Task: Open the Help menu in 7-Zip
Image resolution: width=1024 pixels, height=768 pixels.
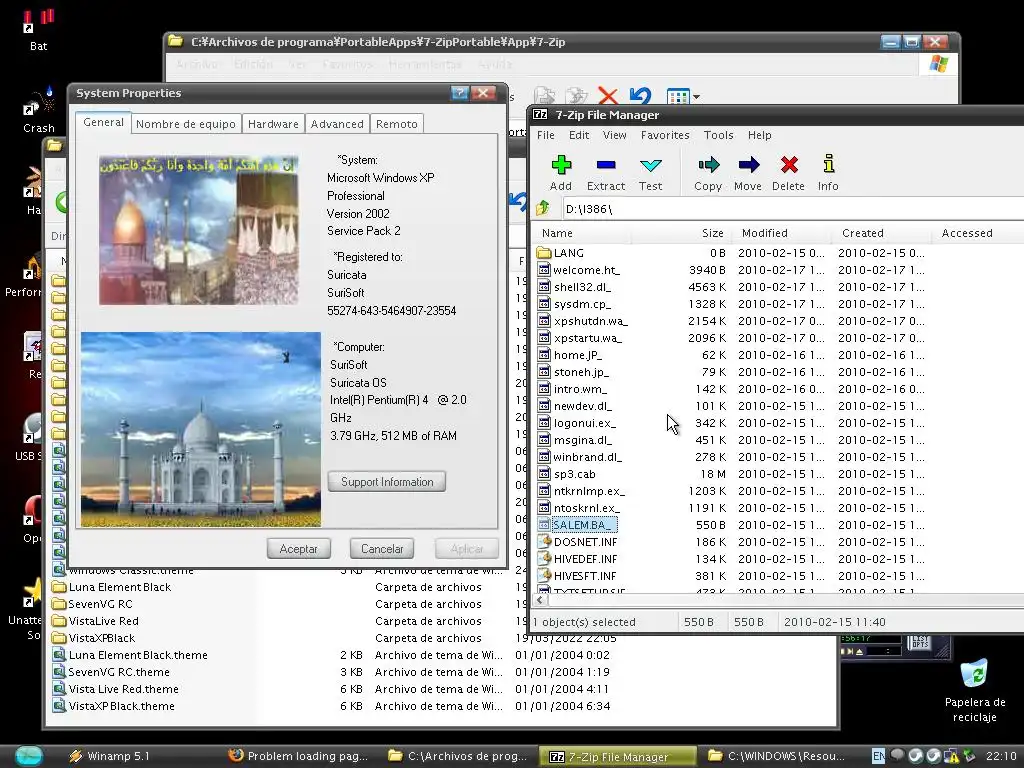Action: (x=760, y=135)
